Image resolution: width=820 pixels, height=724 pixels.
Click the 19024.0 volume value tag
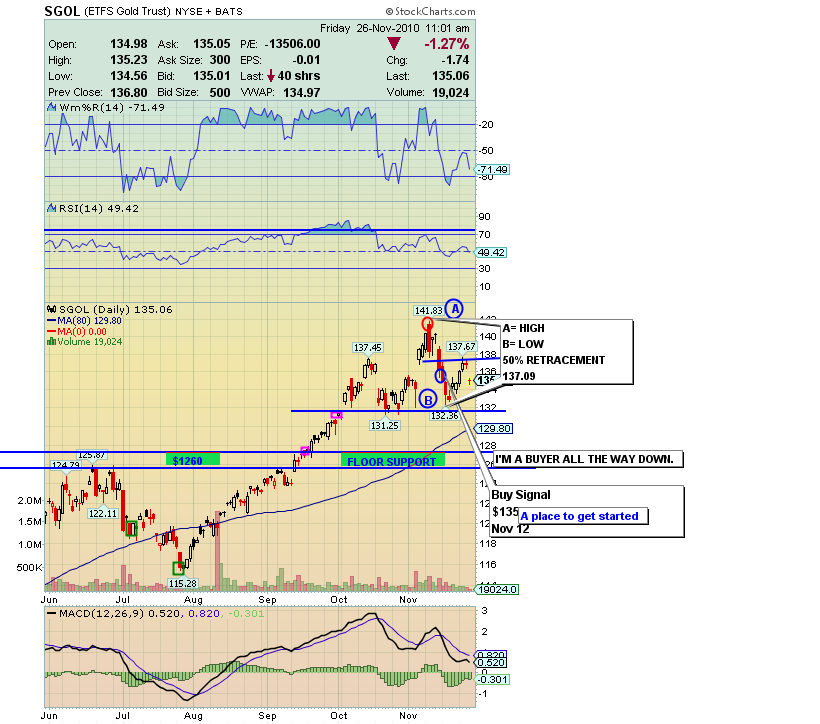[x=497, y=590]
